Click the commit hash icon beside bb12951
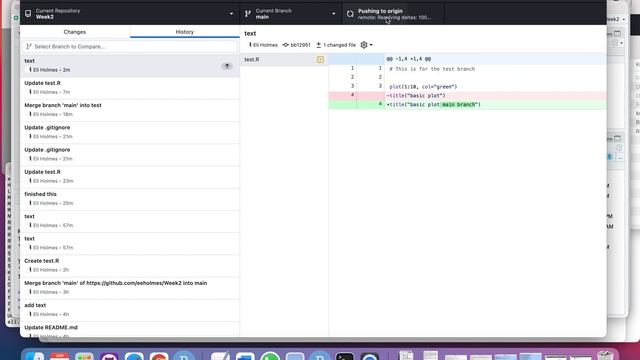Screen dimensions: 640x360 point(286,45)
